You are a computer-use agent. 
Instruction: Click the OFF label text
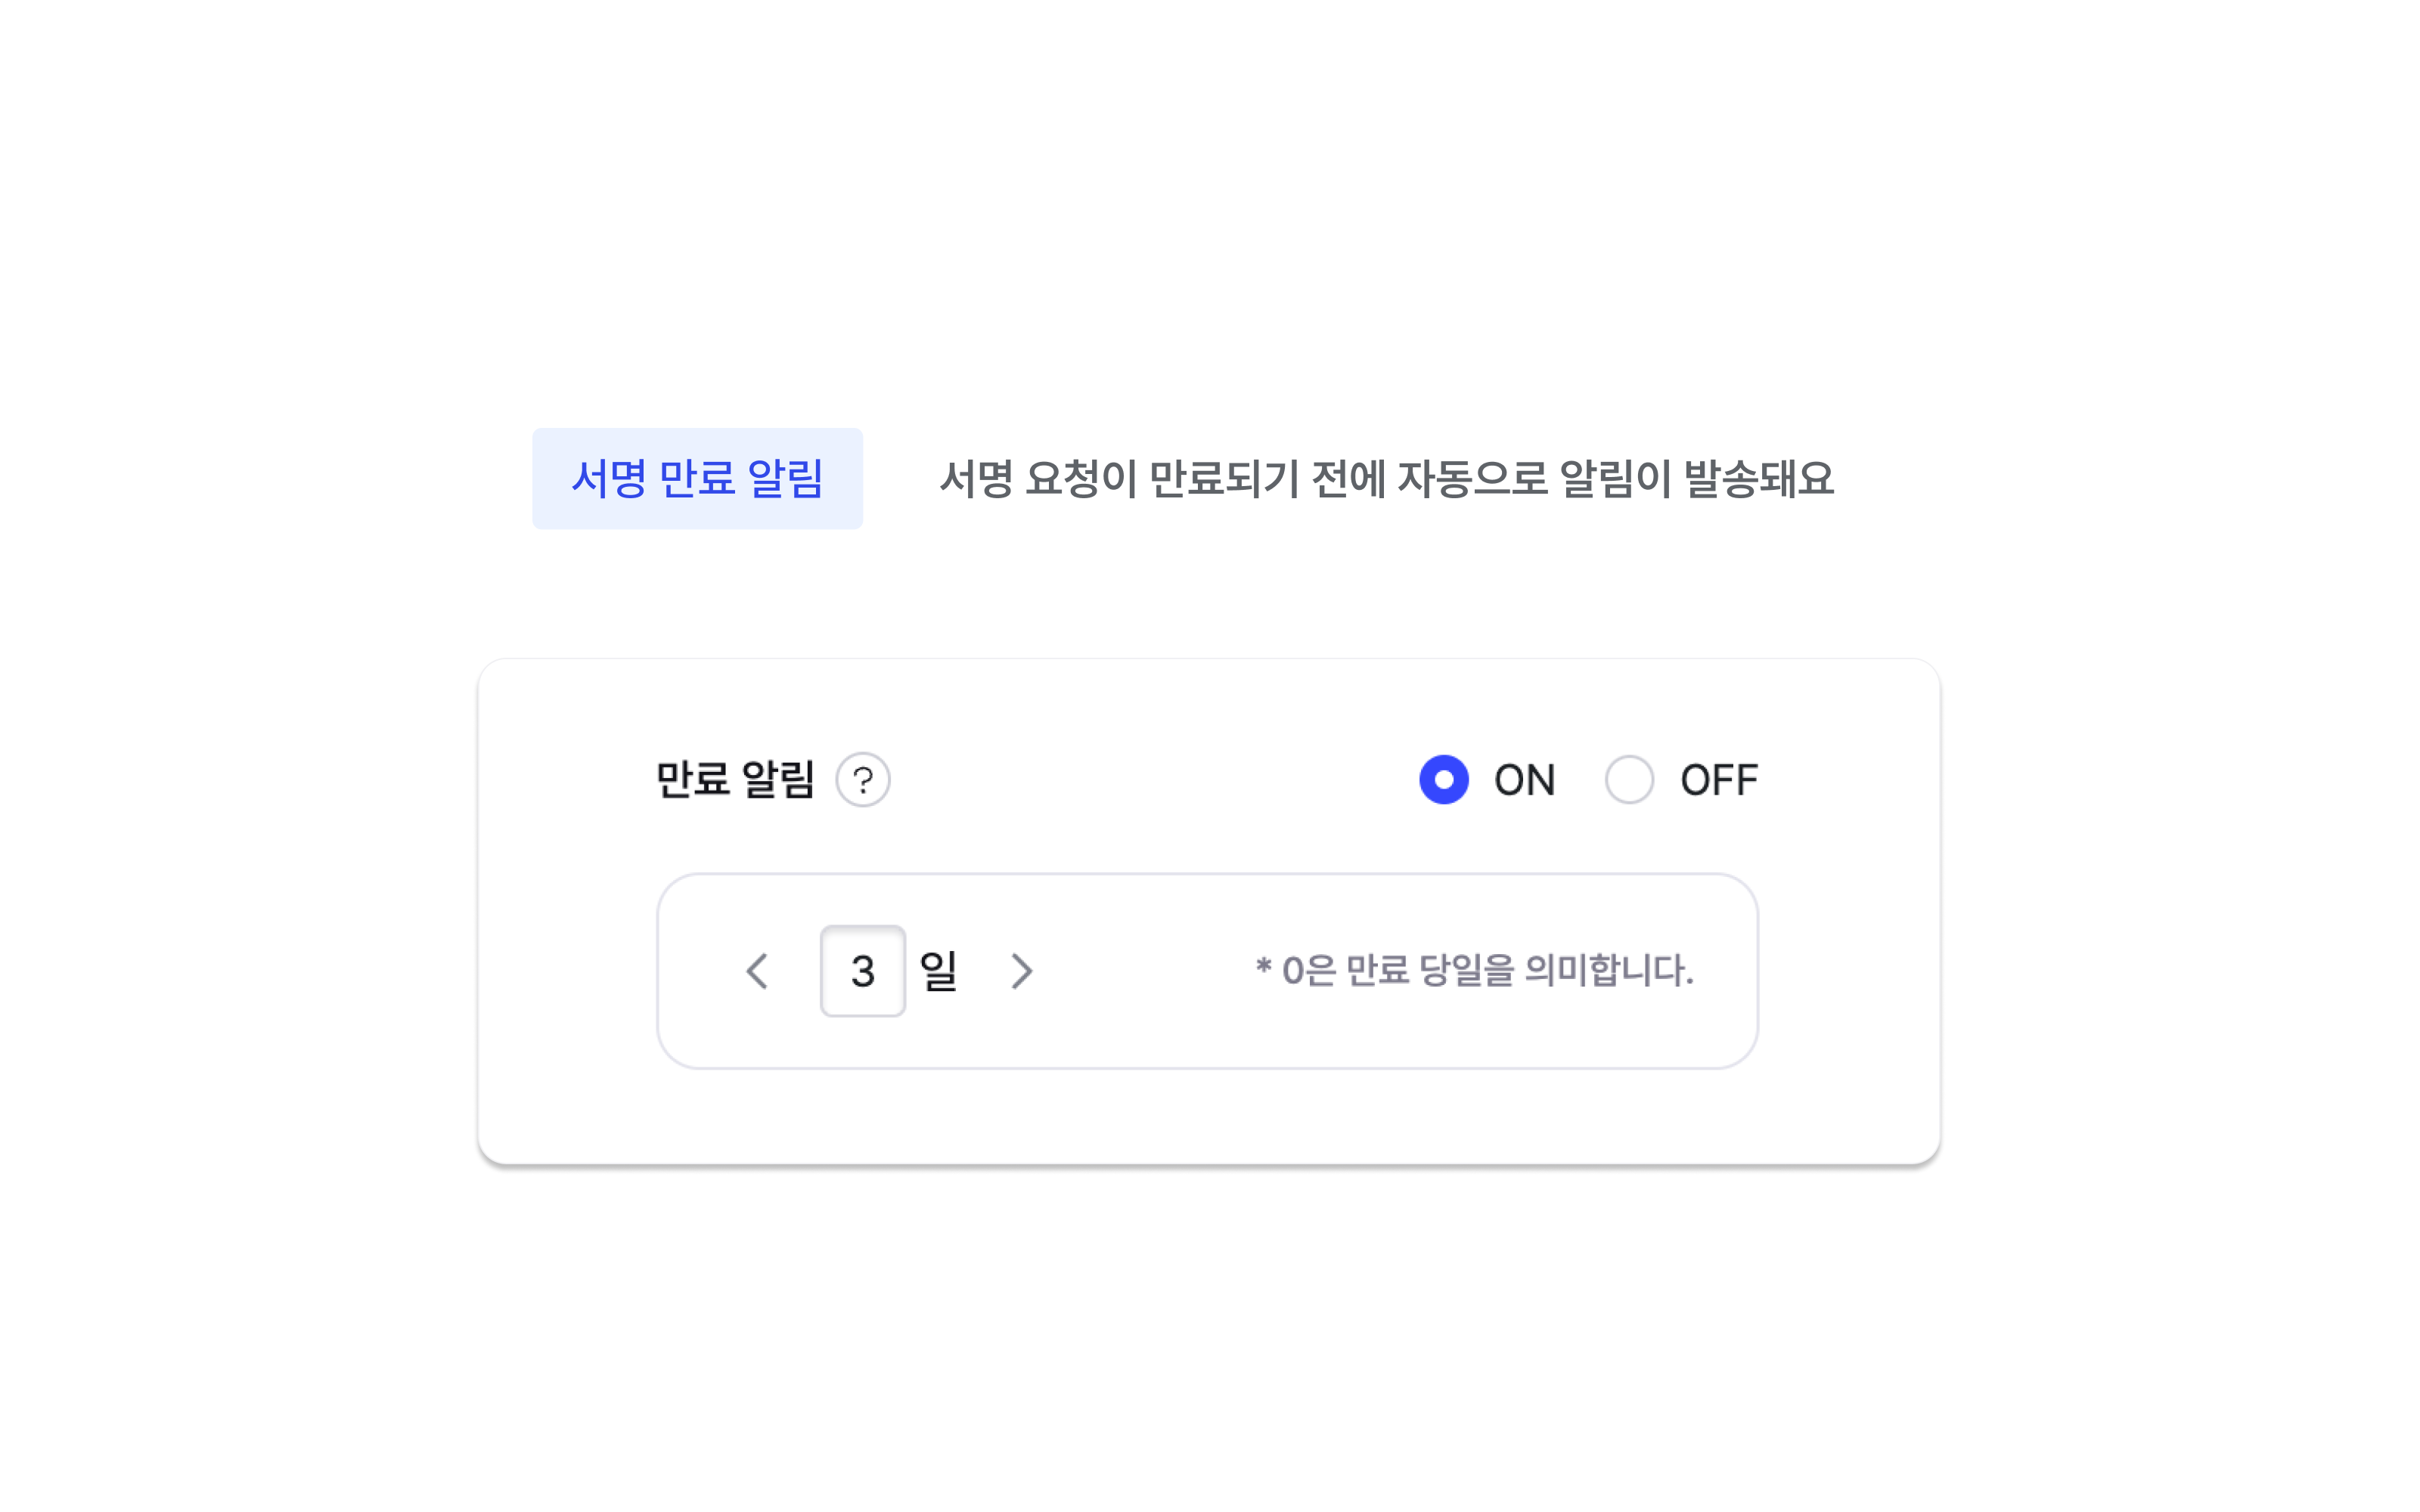click(x=1718, y=780)
